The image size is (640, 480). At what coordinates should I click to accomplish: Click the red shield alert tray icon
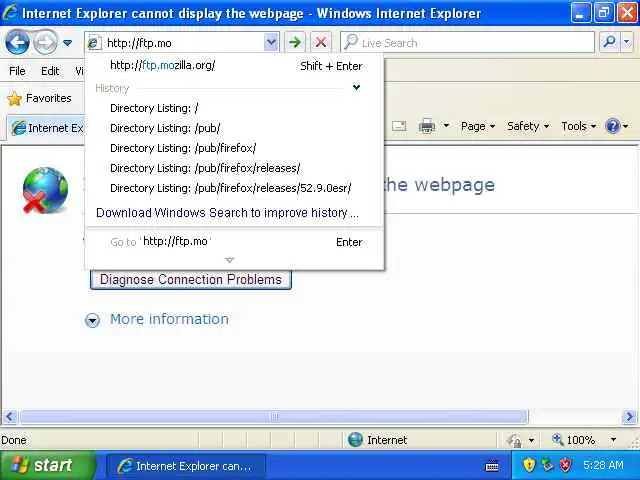point(566,465)
